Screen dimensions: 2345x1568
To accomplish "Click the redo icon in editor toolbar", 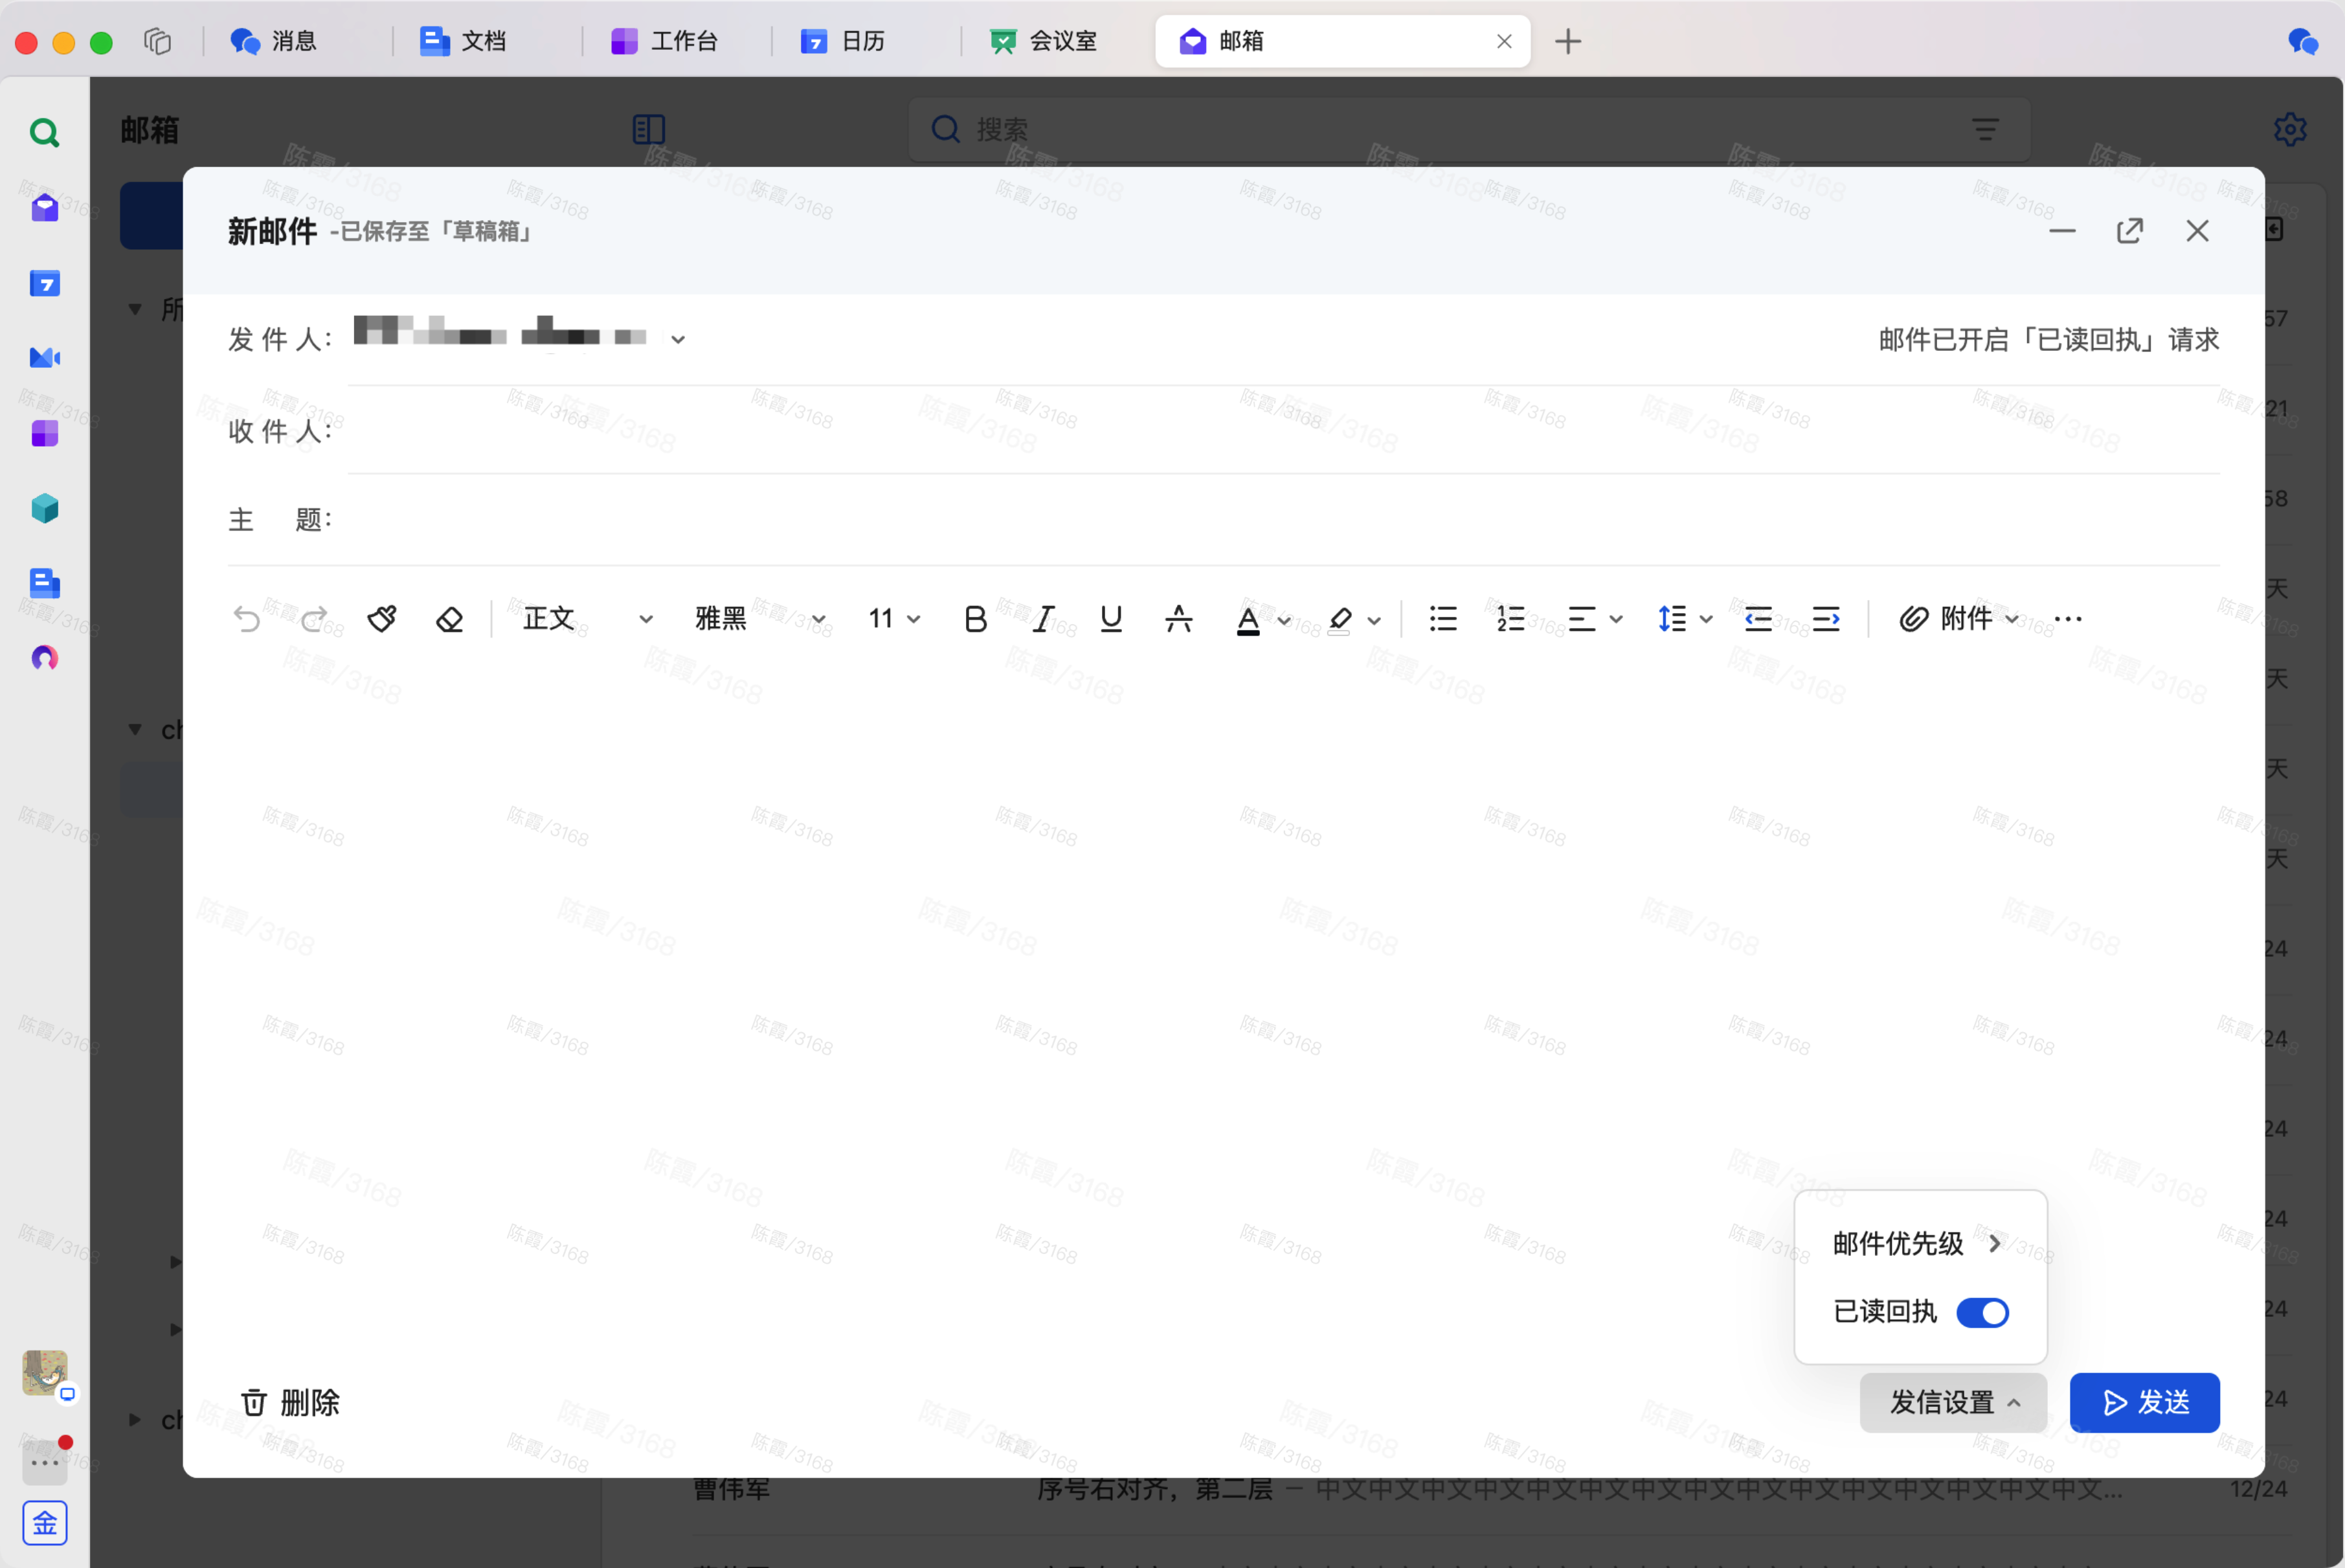I will pyautogui.click(x=314, y=619).
